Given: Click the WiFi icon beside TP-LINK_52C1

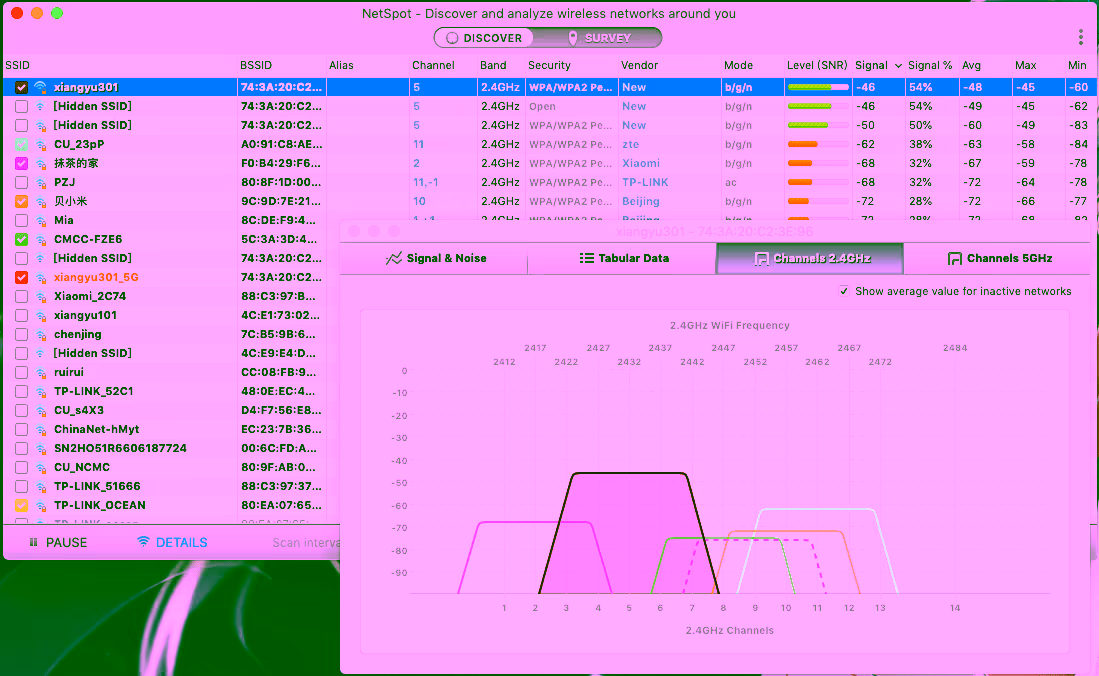Looking at the screenshot, I should [41, 391].
